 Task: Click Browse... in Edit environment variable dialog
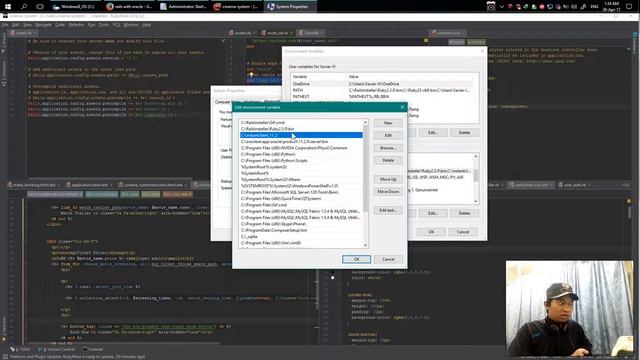tap(388, 148)
